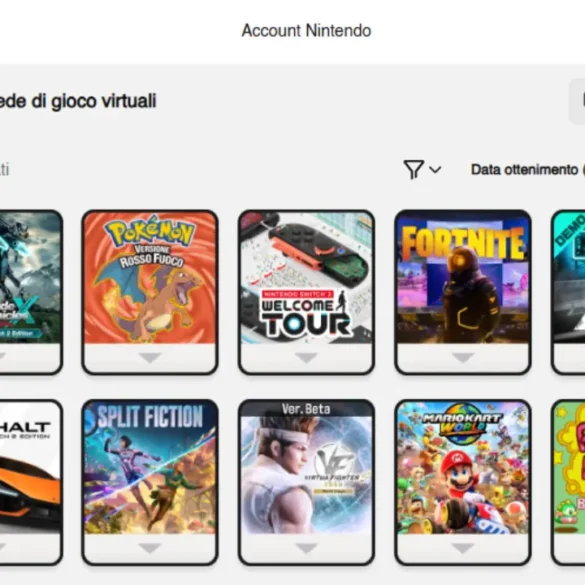The height and width of the screenshot is (585, 585).
Task: Click the Schede di gioco virtuali heading
Action: click(78, 101)
